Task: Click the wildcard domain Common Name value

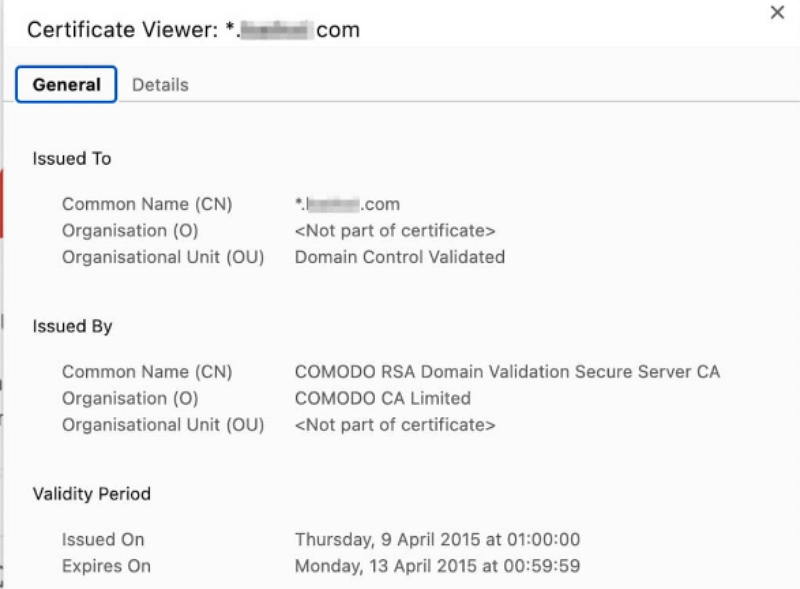Action: [x=347, y=204]
